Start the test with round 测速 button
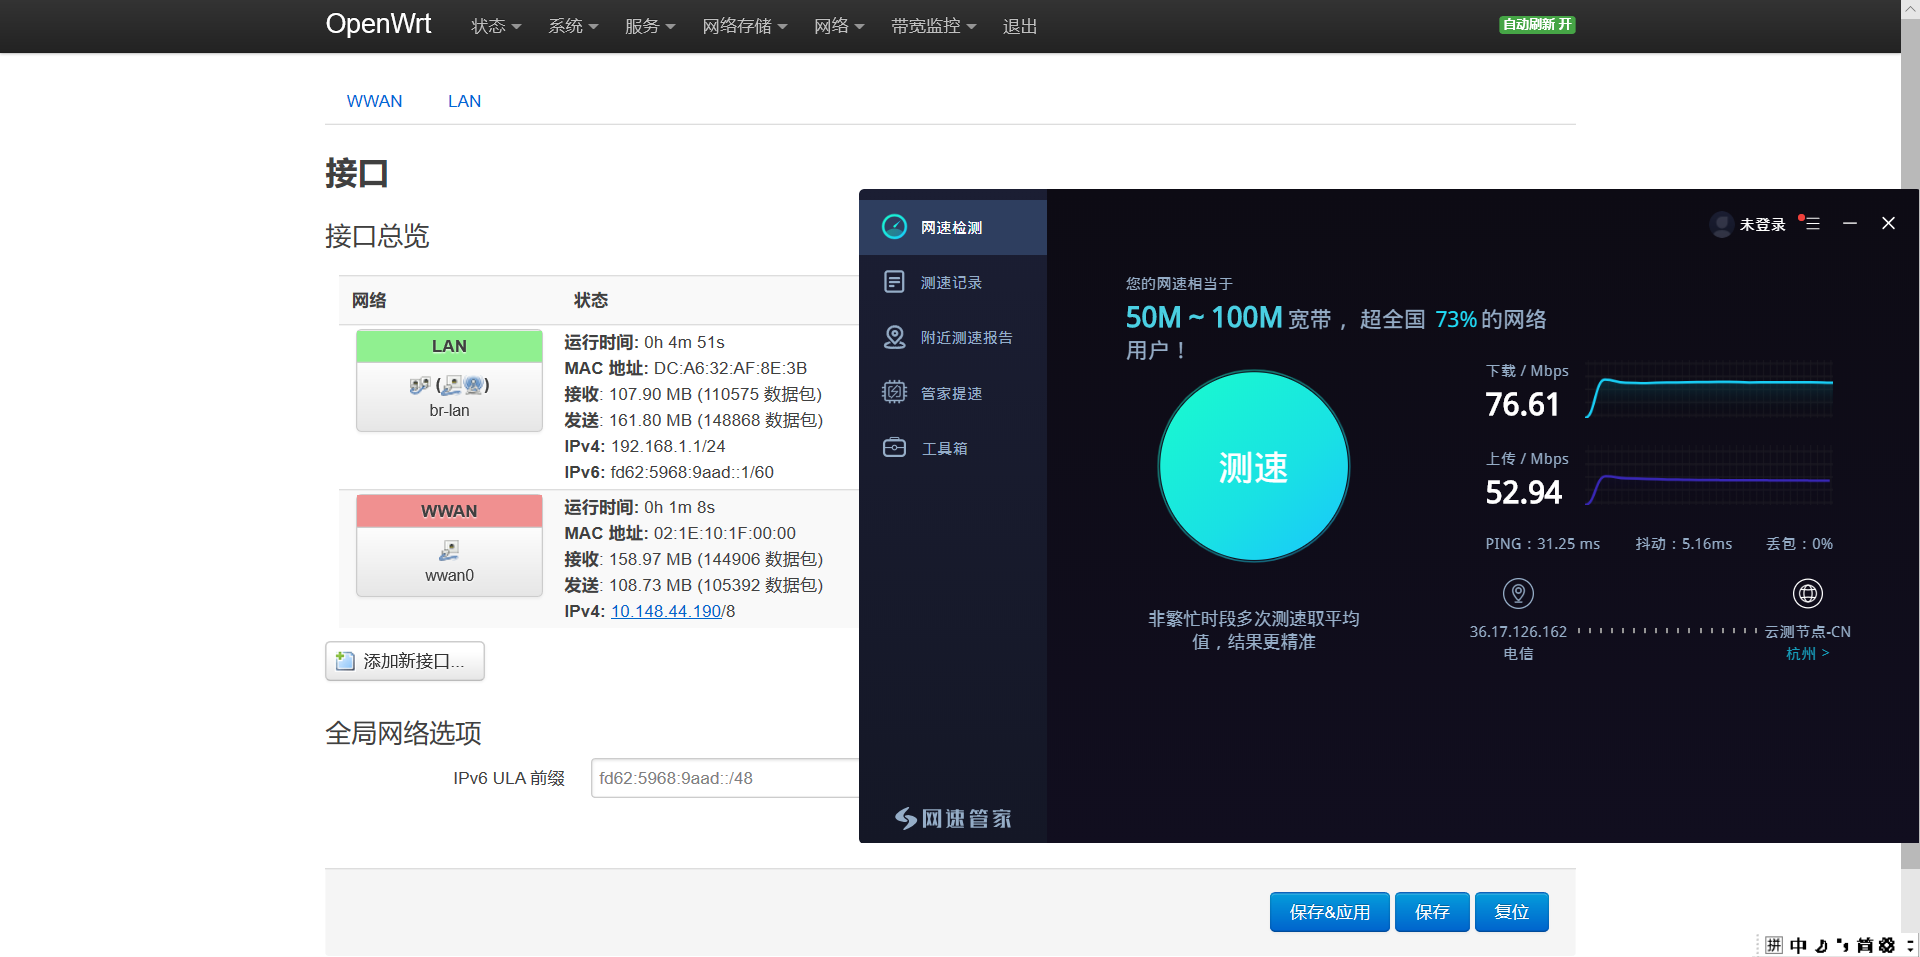The width and height of the screenshot is (1920, 957). coord(1253,466)
